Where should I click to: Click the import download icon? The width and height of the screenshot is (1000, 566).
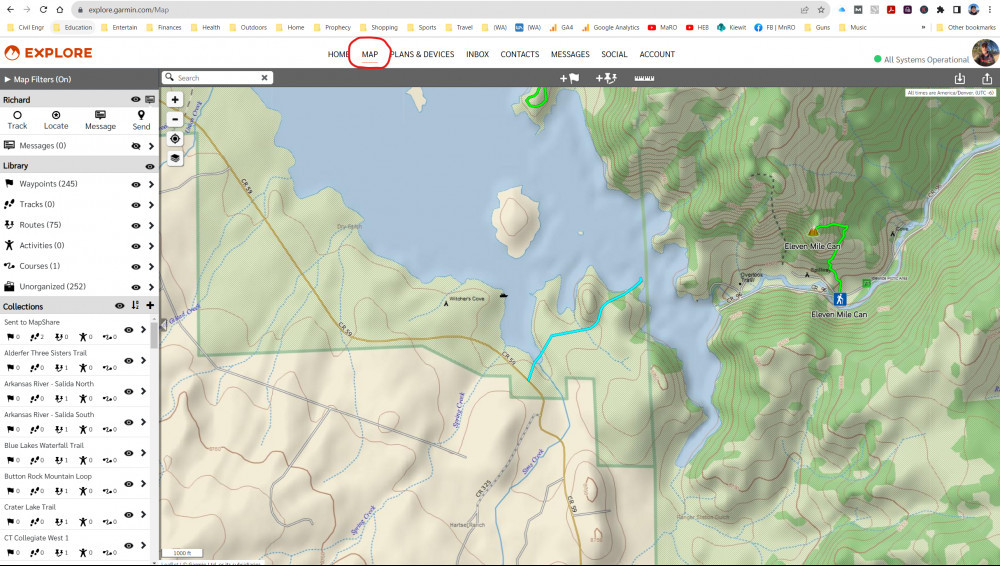[x=959, y=78]
